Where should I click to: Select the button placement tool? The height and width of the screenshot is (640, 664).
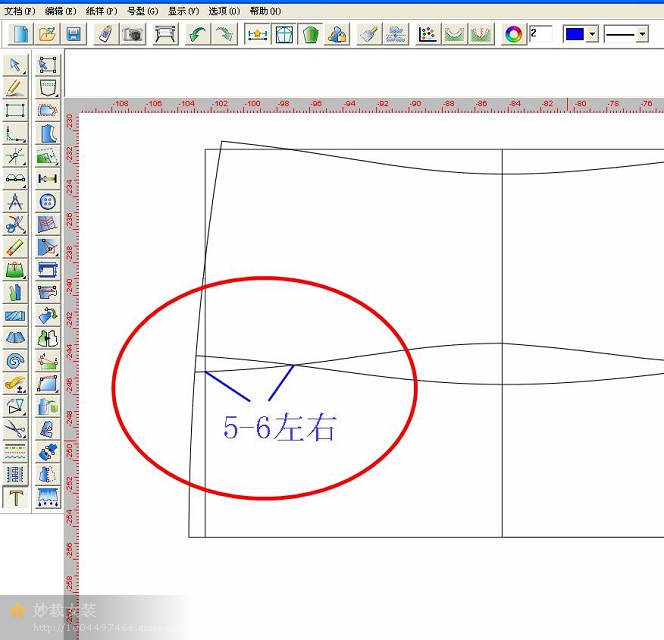(47, 202)
